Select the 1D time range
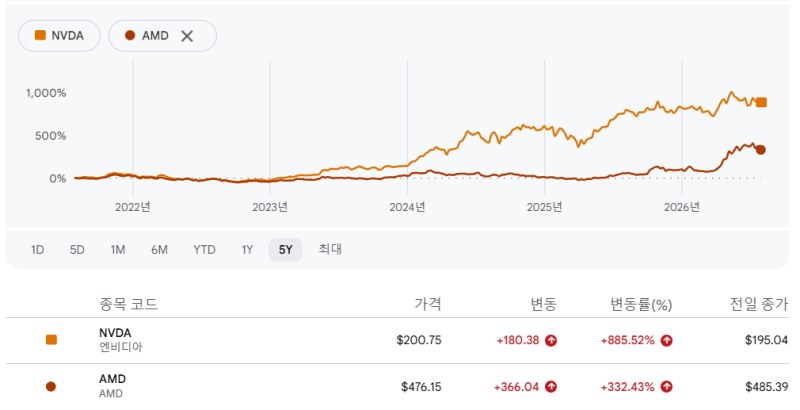The height and width of the screenshot is (410, 800). 37,250
